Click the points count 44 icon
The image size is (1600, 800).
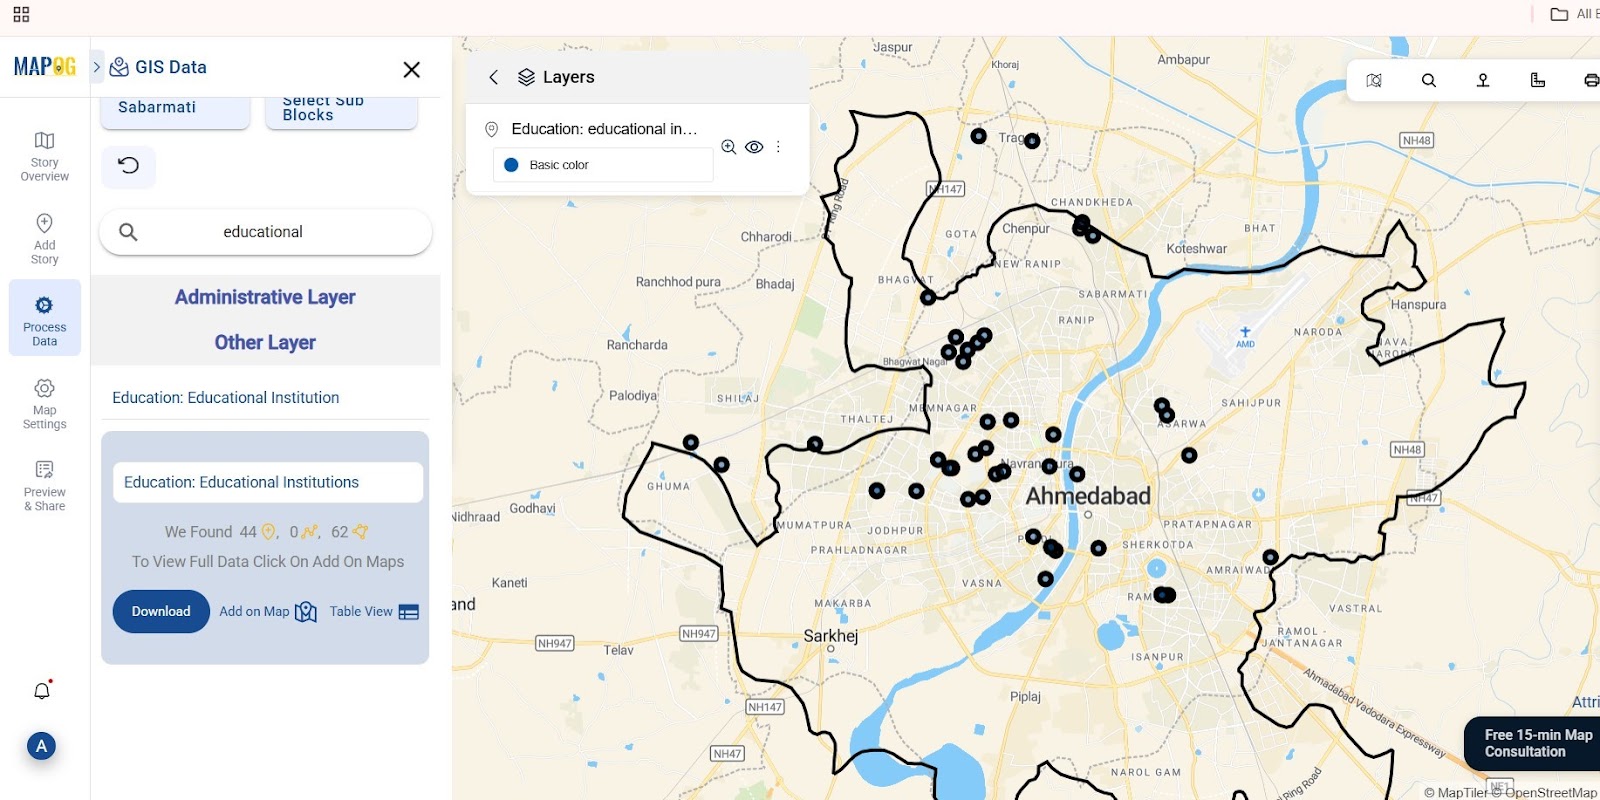(268, 532)
